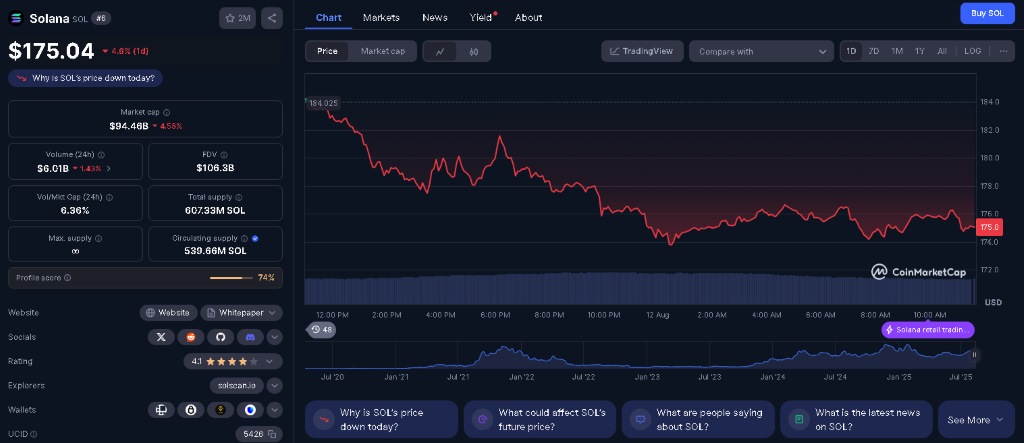
Task: Open Solana's Reddit social link
Action: (x=191, y=337)
